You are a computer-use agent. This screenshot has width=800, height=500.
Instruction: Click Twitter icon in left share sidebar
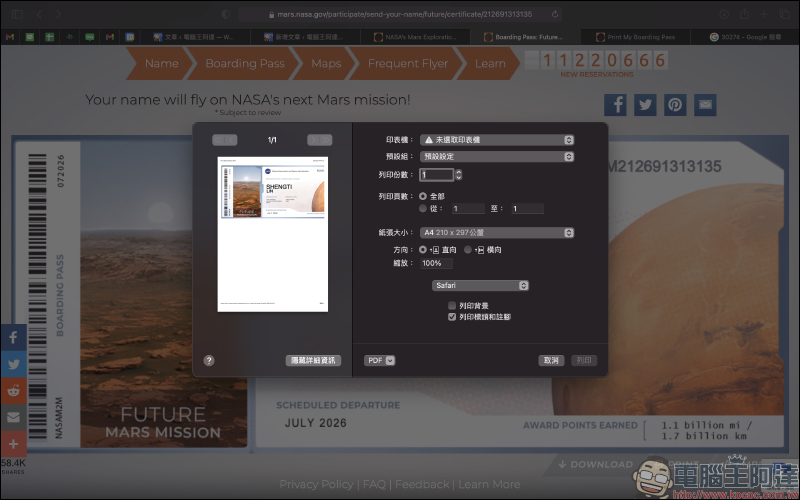coord(13,364)
